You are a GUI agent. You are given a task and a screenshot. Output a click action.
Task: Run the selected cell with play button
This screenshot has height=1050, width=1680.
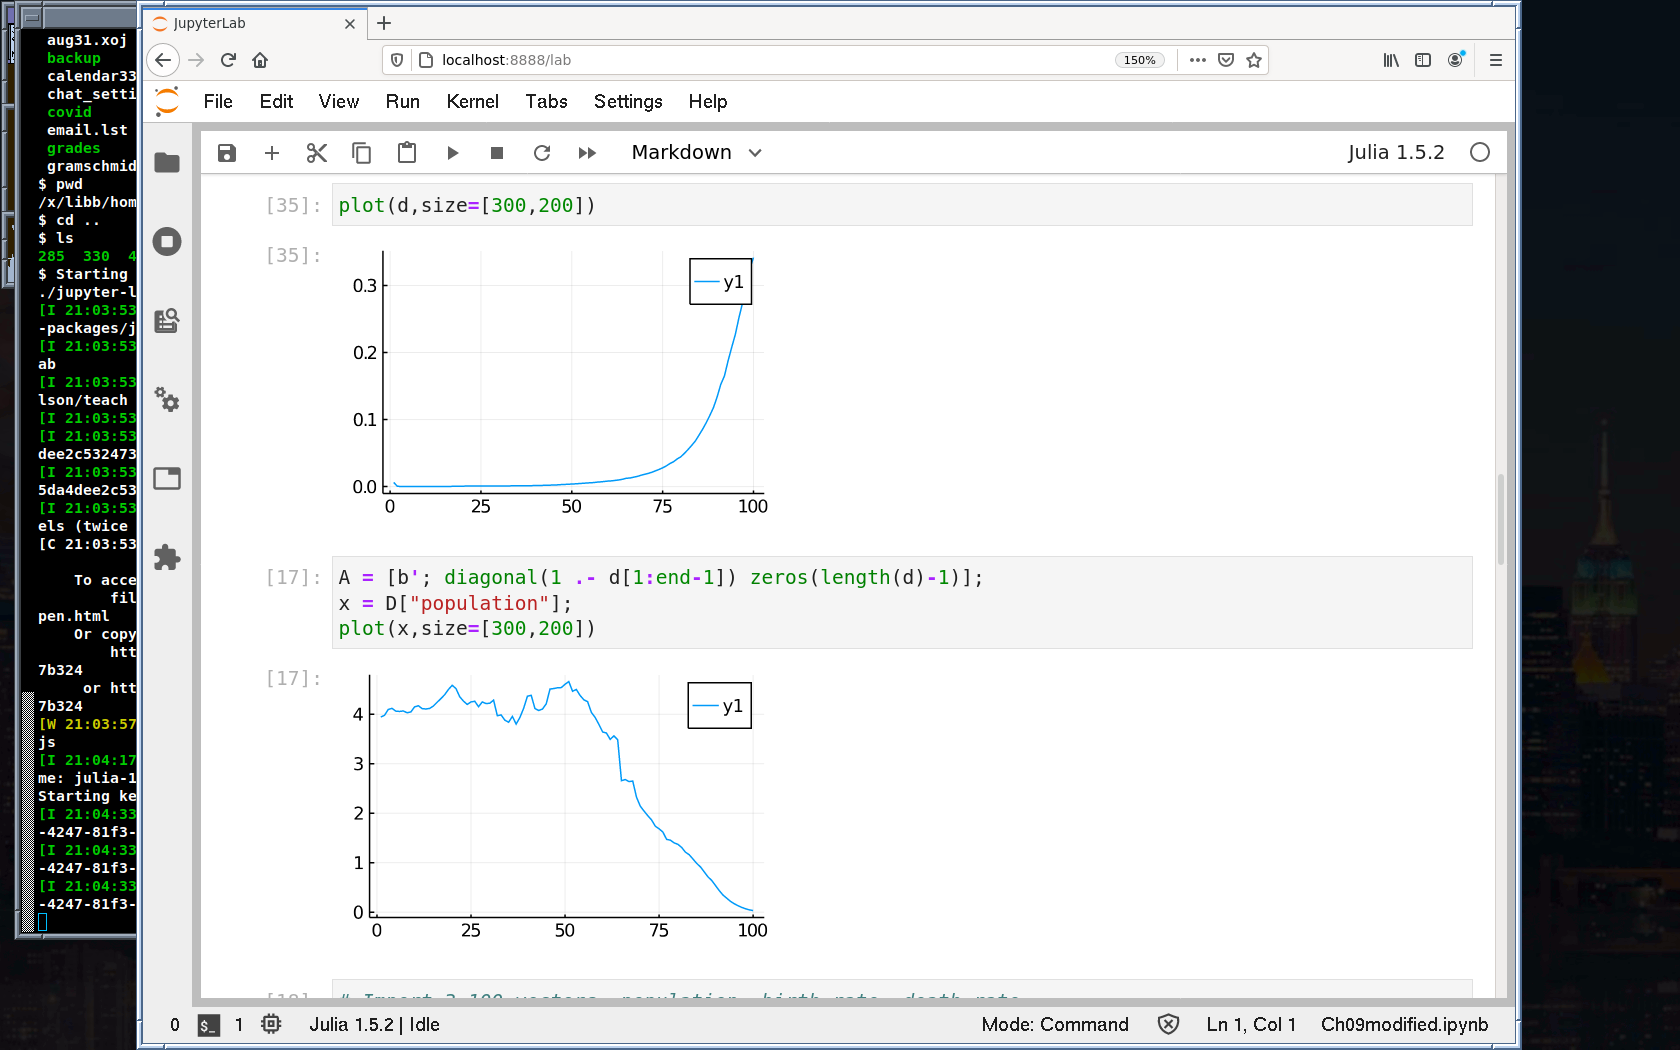click(452, 153)
